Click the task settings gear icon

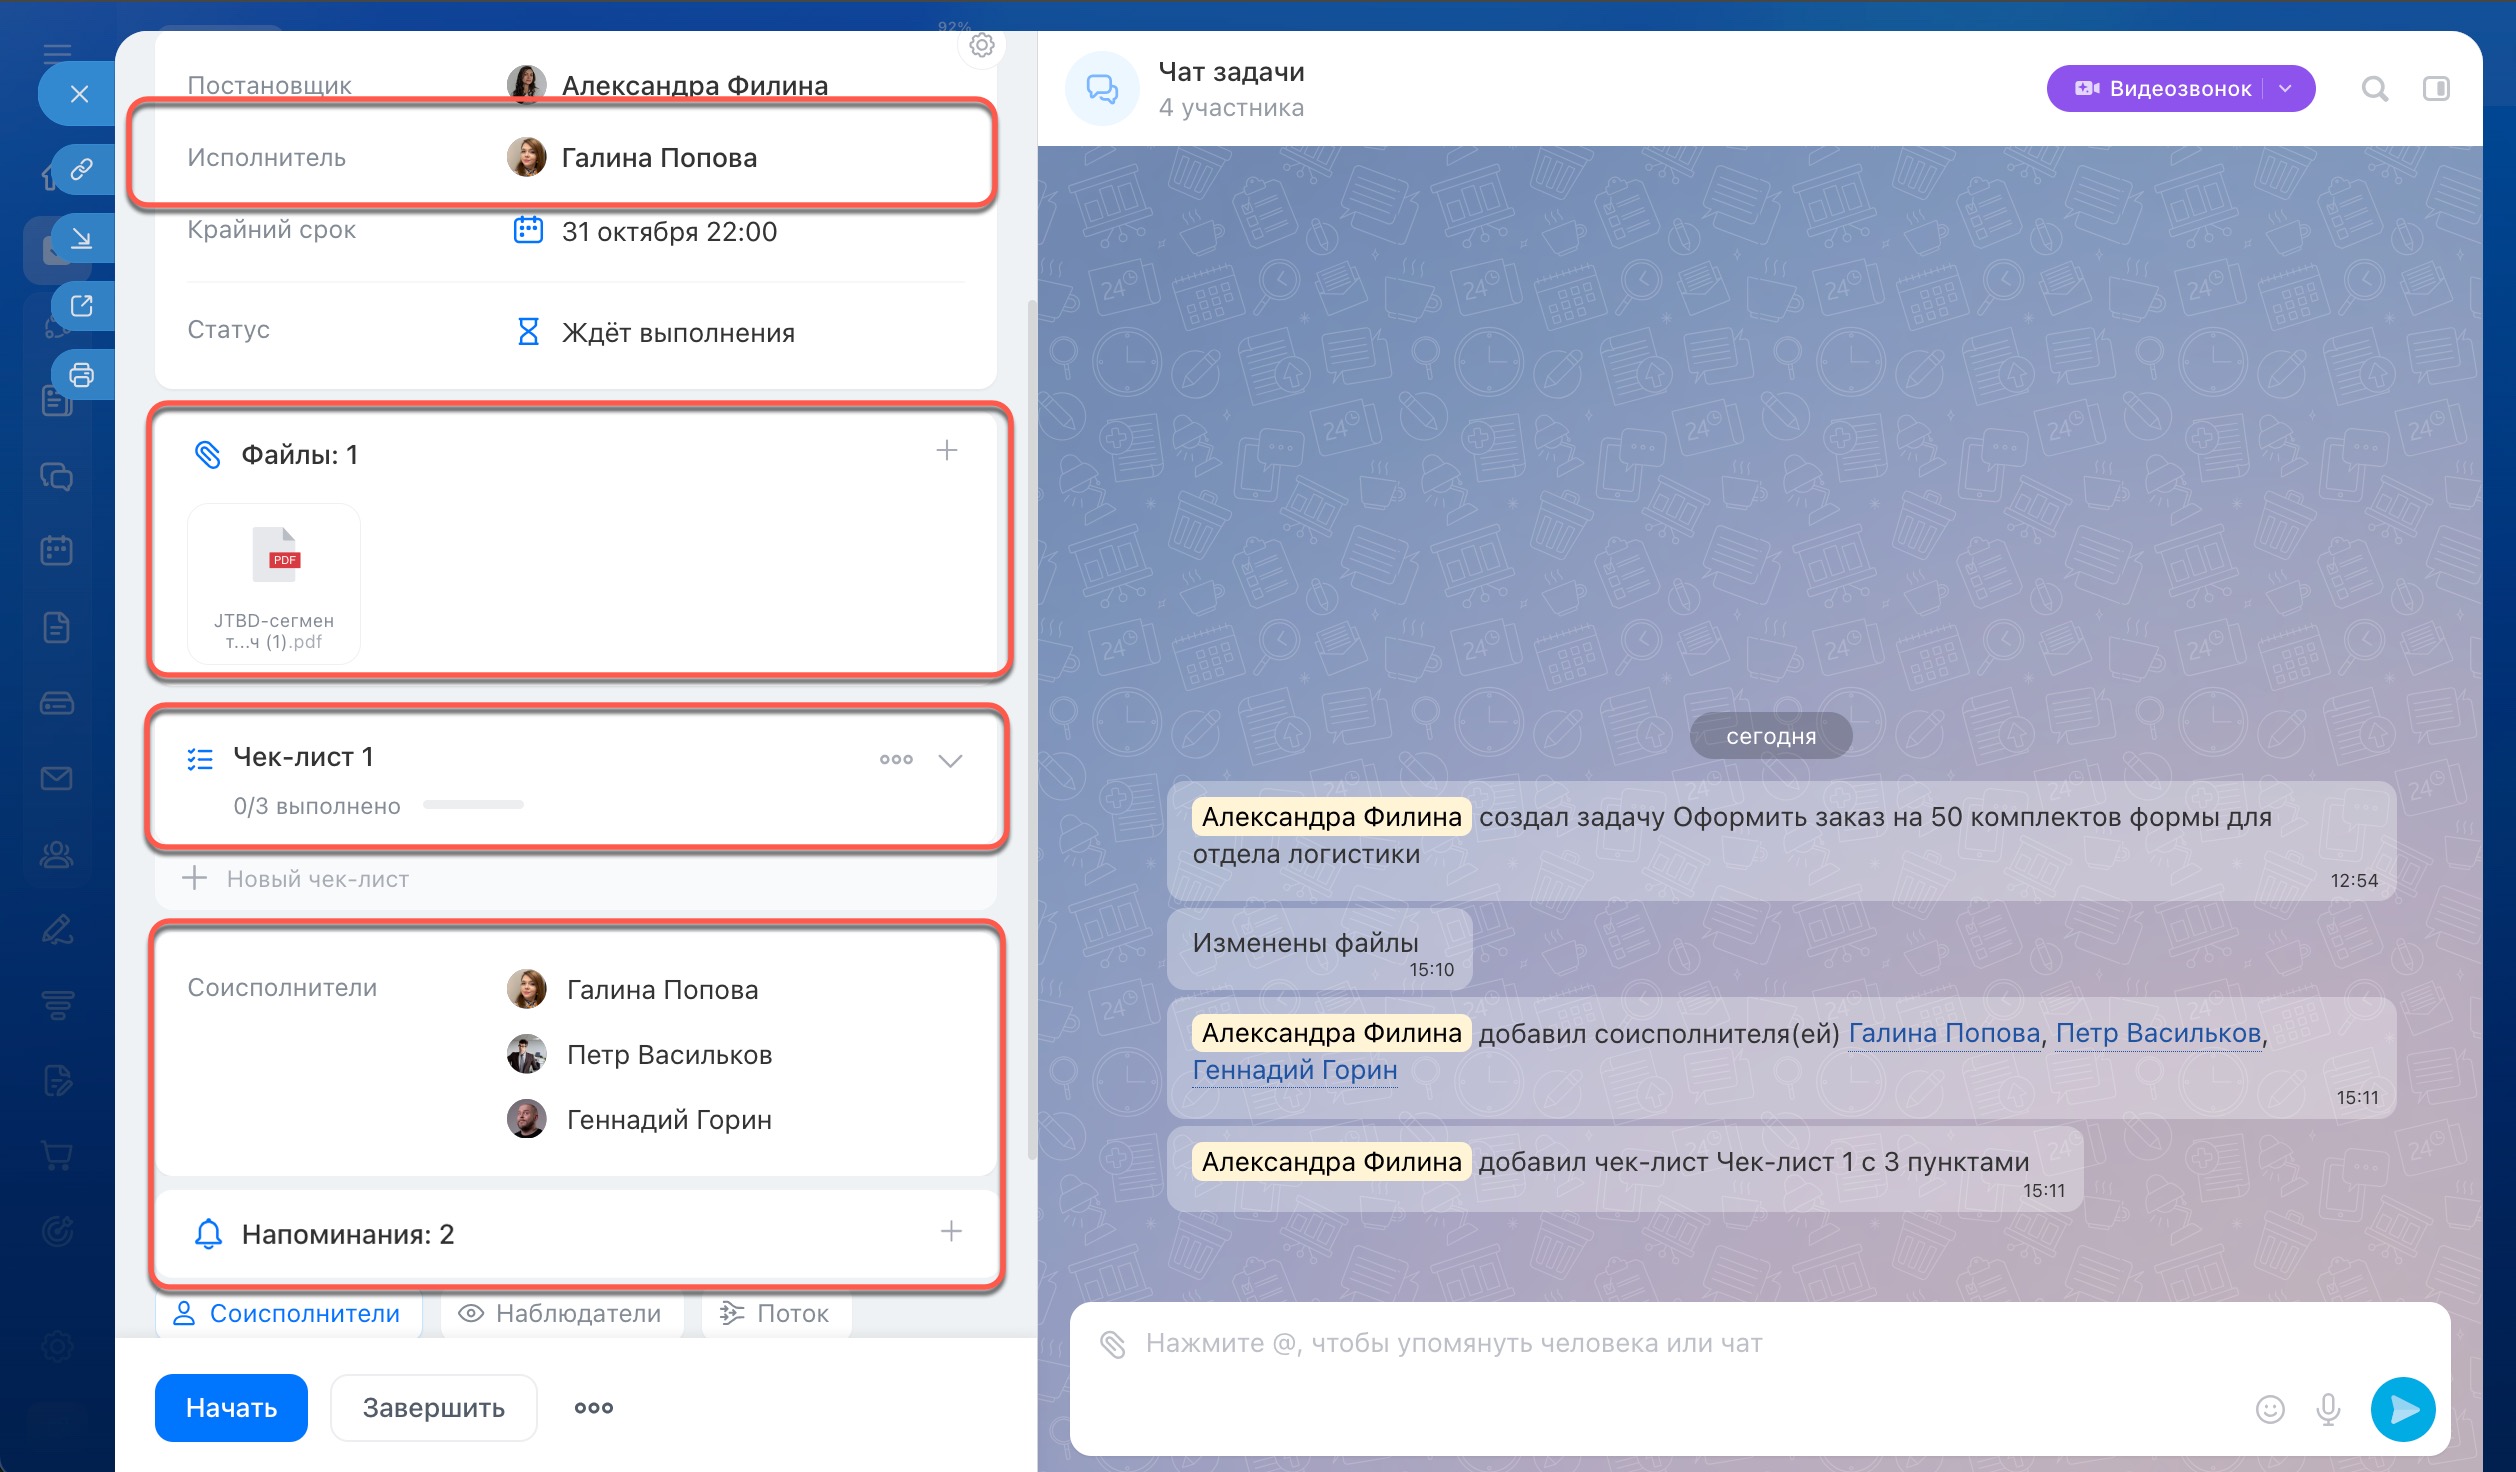[982, 45]
